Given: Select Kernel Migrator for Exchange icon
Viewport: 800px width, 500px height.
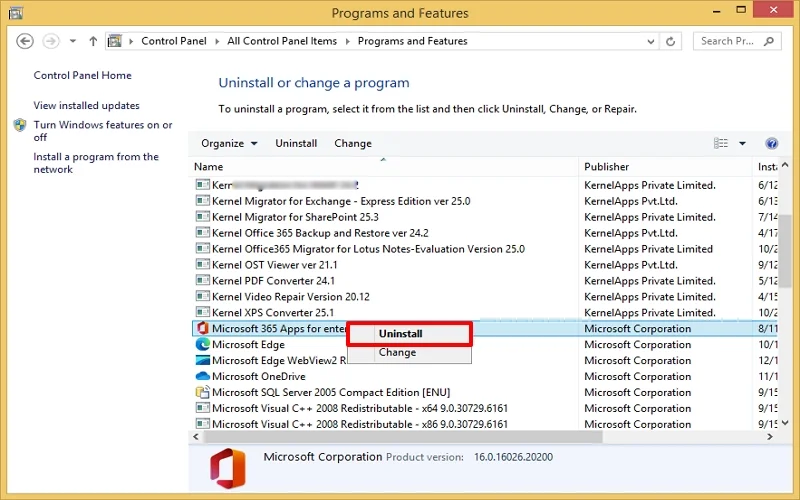Looking at the screenshot, I should (x=203, y=201).
